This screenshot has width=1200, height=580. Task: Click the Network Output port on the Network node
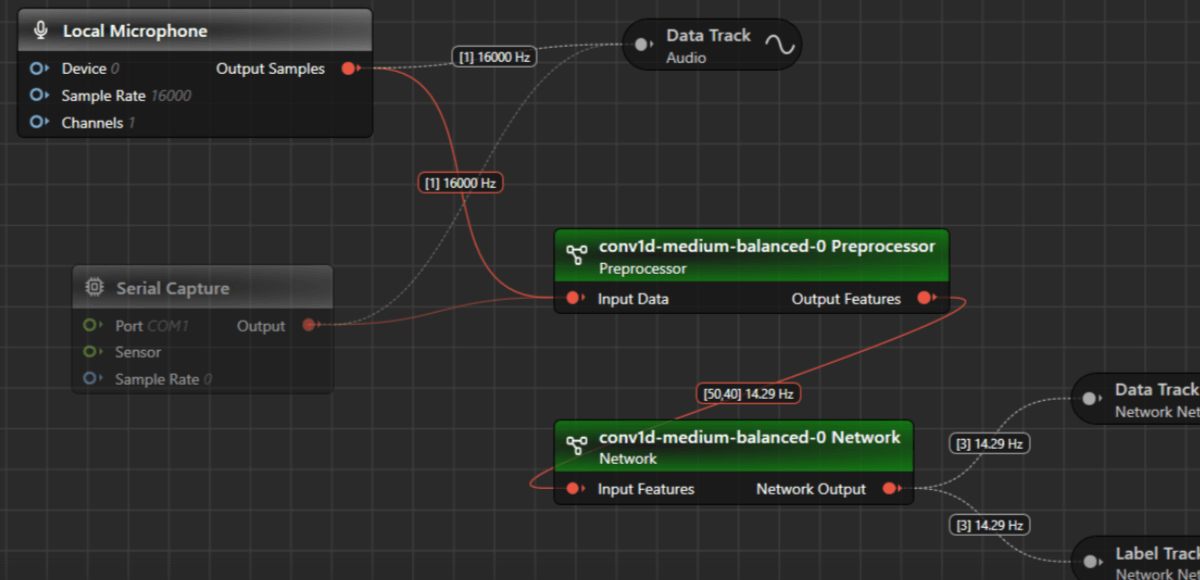889,489
